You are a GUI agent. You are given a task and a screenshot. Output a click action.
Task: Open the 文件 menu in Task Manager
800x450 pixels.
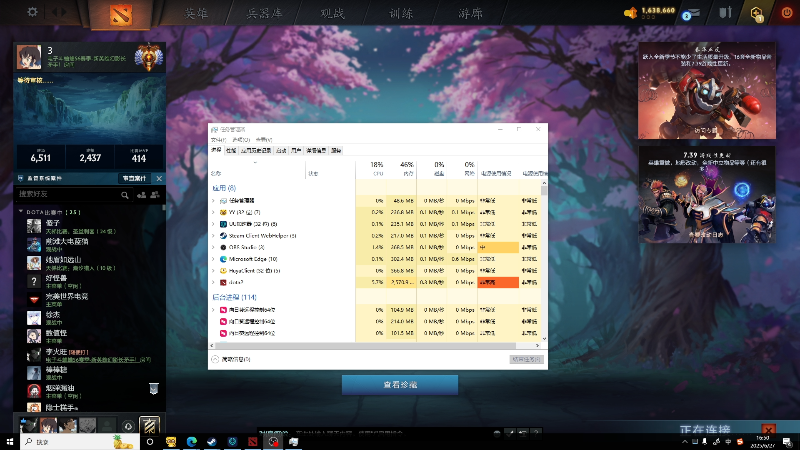218,140
